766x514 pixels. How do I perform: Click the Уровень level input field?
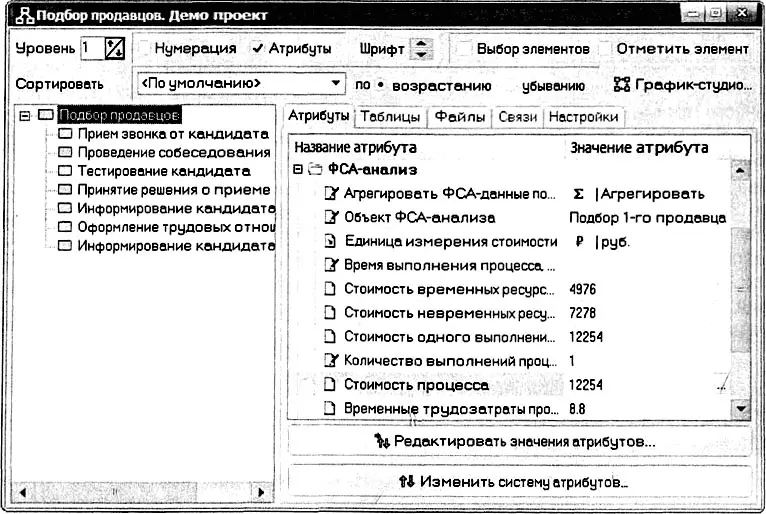(x=92, y=48)
